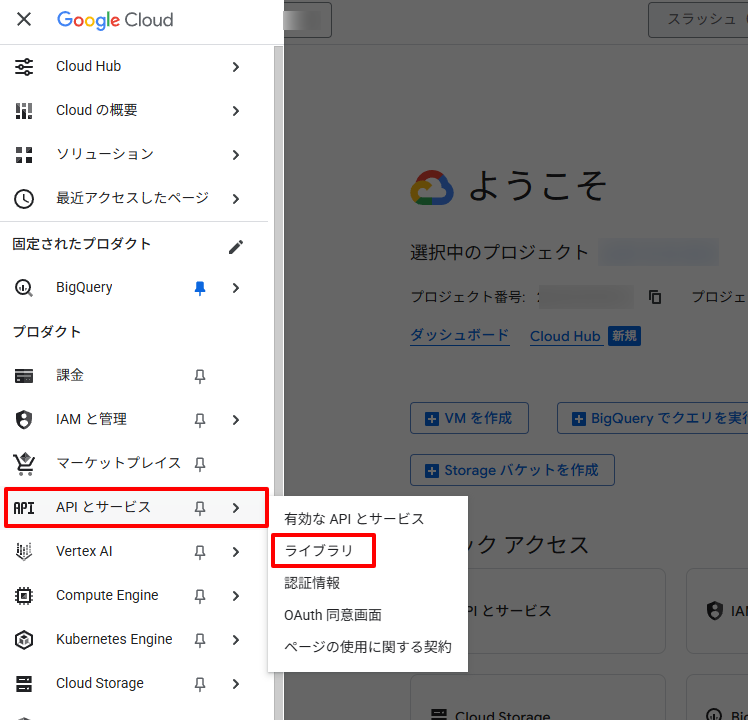Click the BigQuery magnifier icon
This screenshot has width=748, height=720.
click(x=24, y=288)
